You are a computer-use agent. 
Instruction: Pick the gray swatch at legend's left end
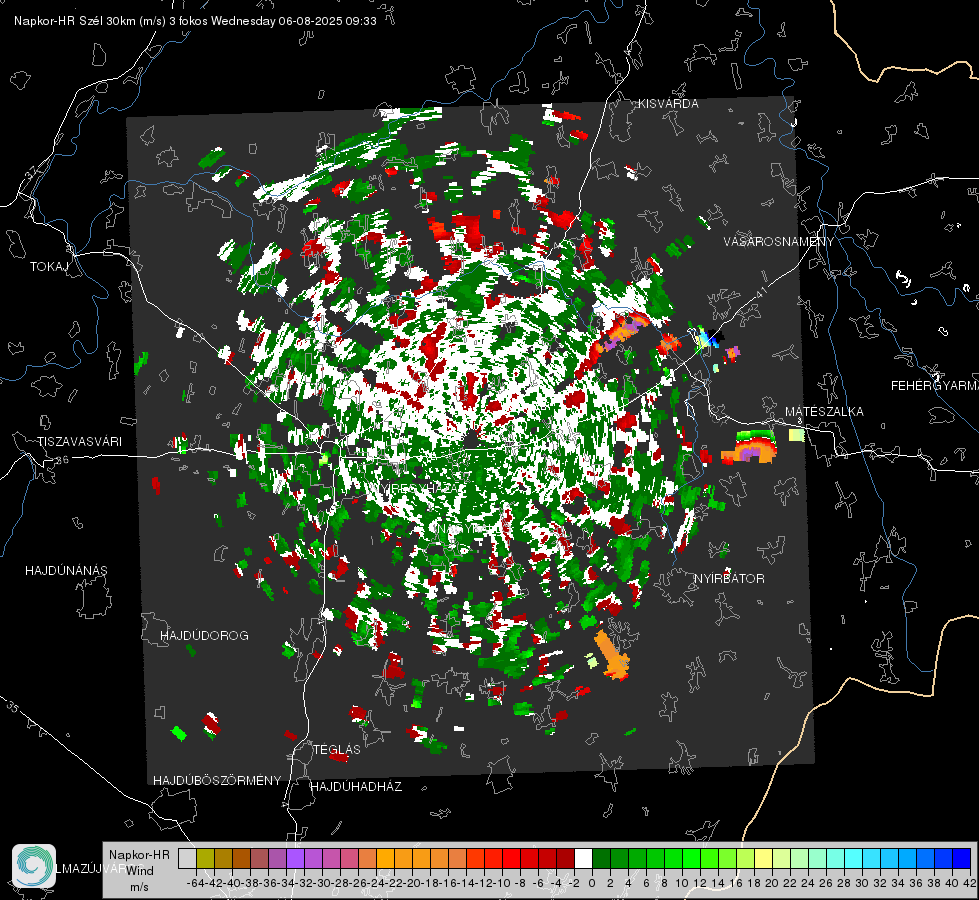pyautogui.click(x=187, y=858)
